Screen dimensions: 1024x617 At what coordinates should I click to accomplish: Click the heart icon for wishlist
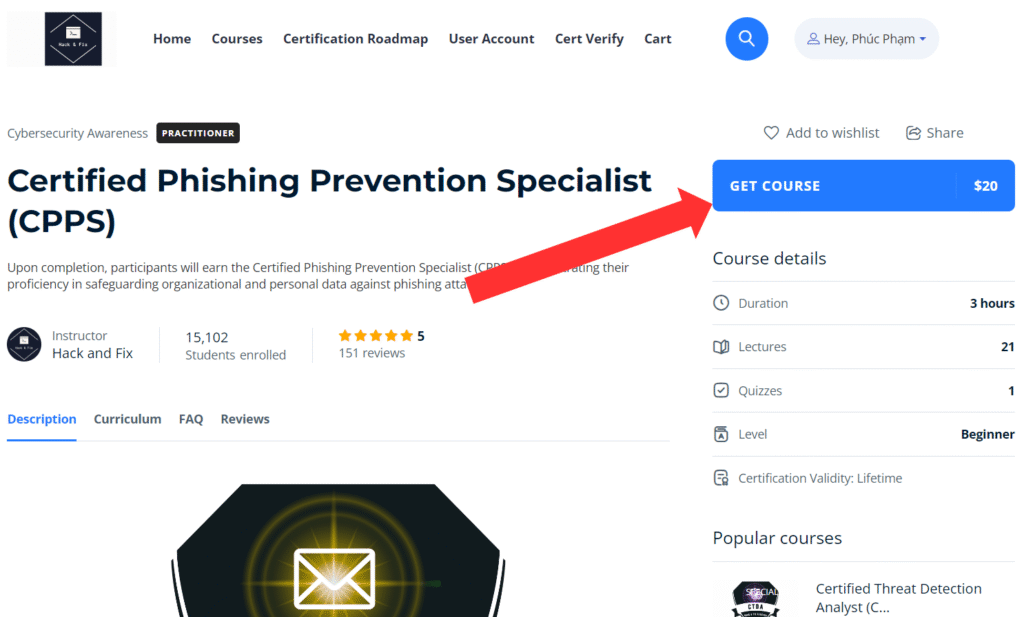[x=771, y=133]
